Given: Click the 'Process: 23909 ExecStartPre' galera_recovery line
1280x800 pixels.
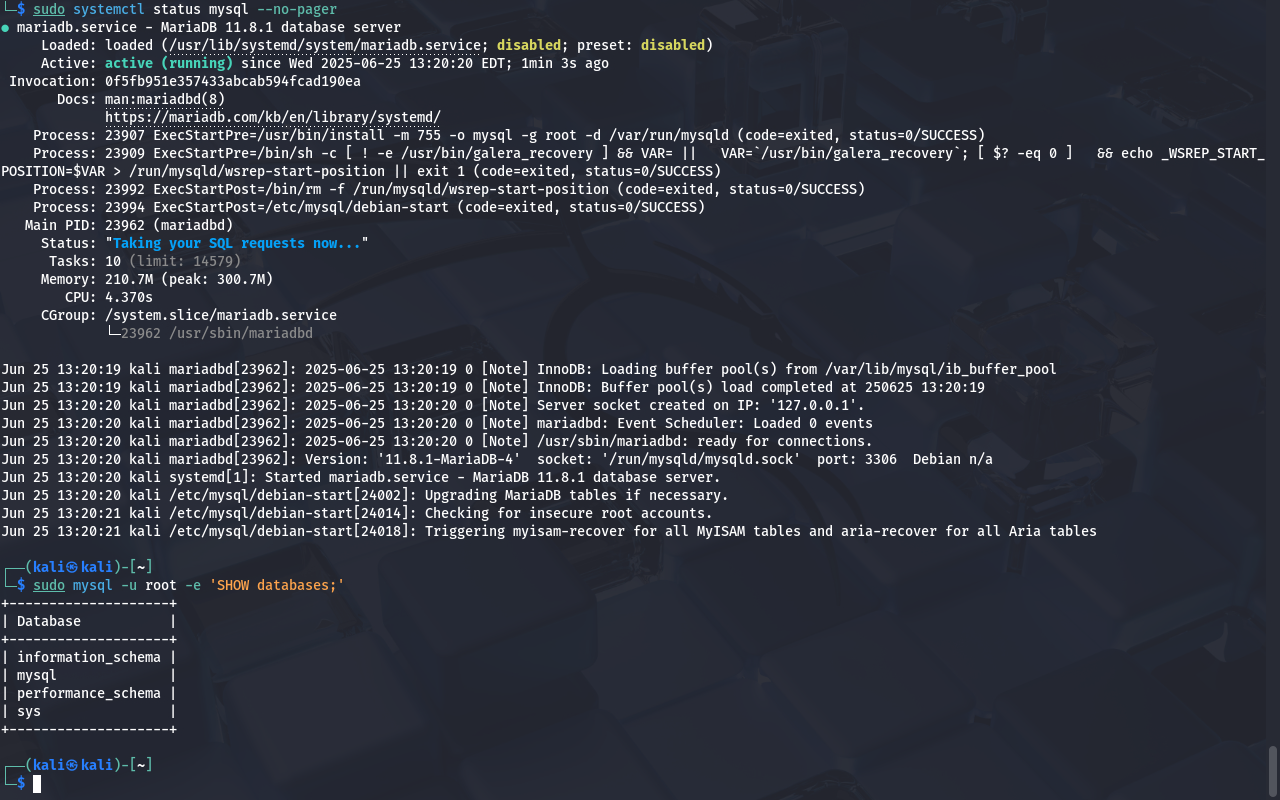Looking at the screenshot, I should click(x=633, y=162).
